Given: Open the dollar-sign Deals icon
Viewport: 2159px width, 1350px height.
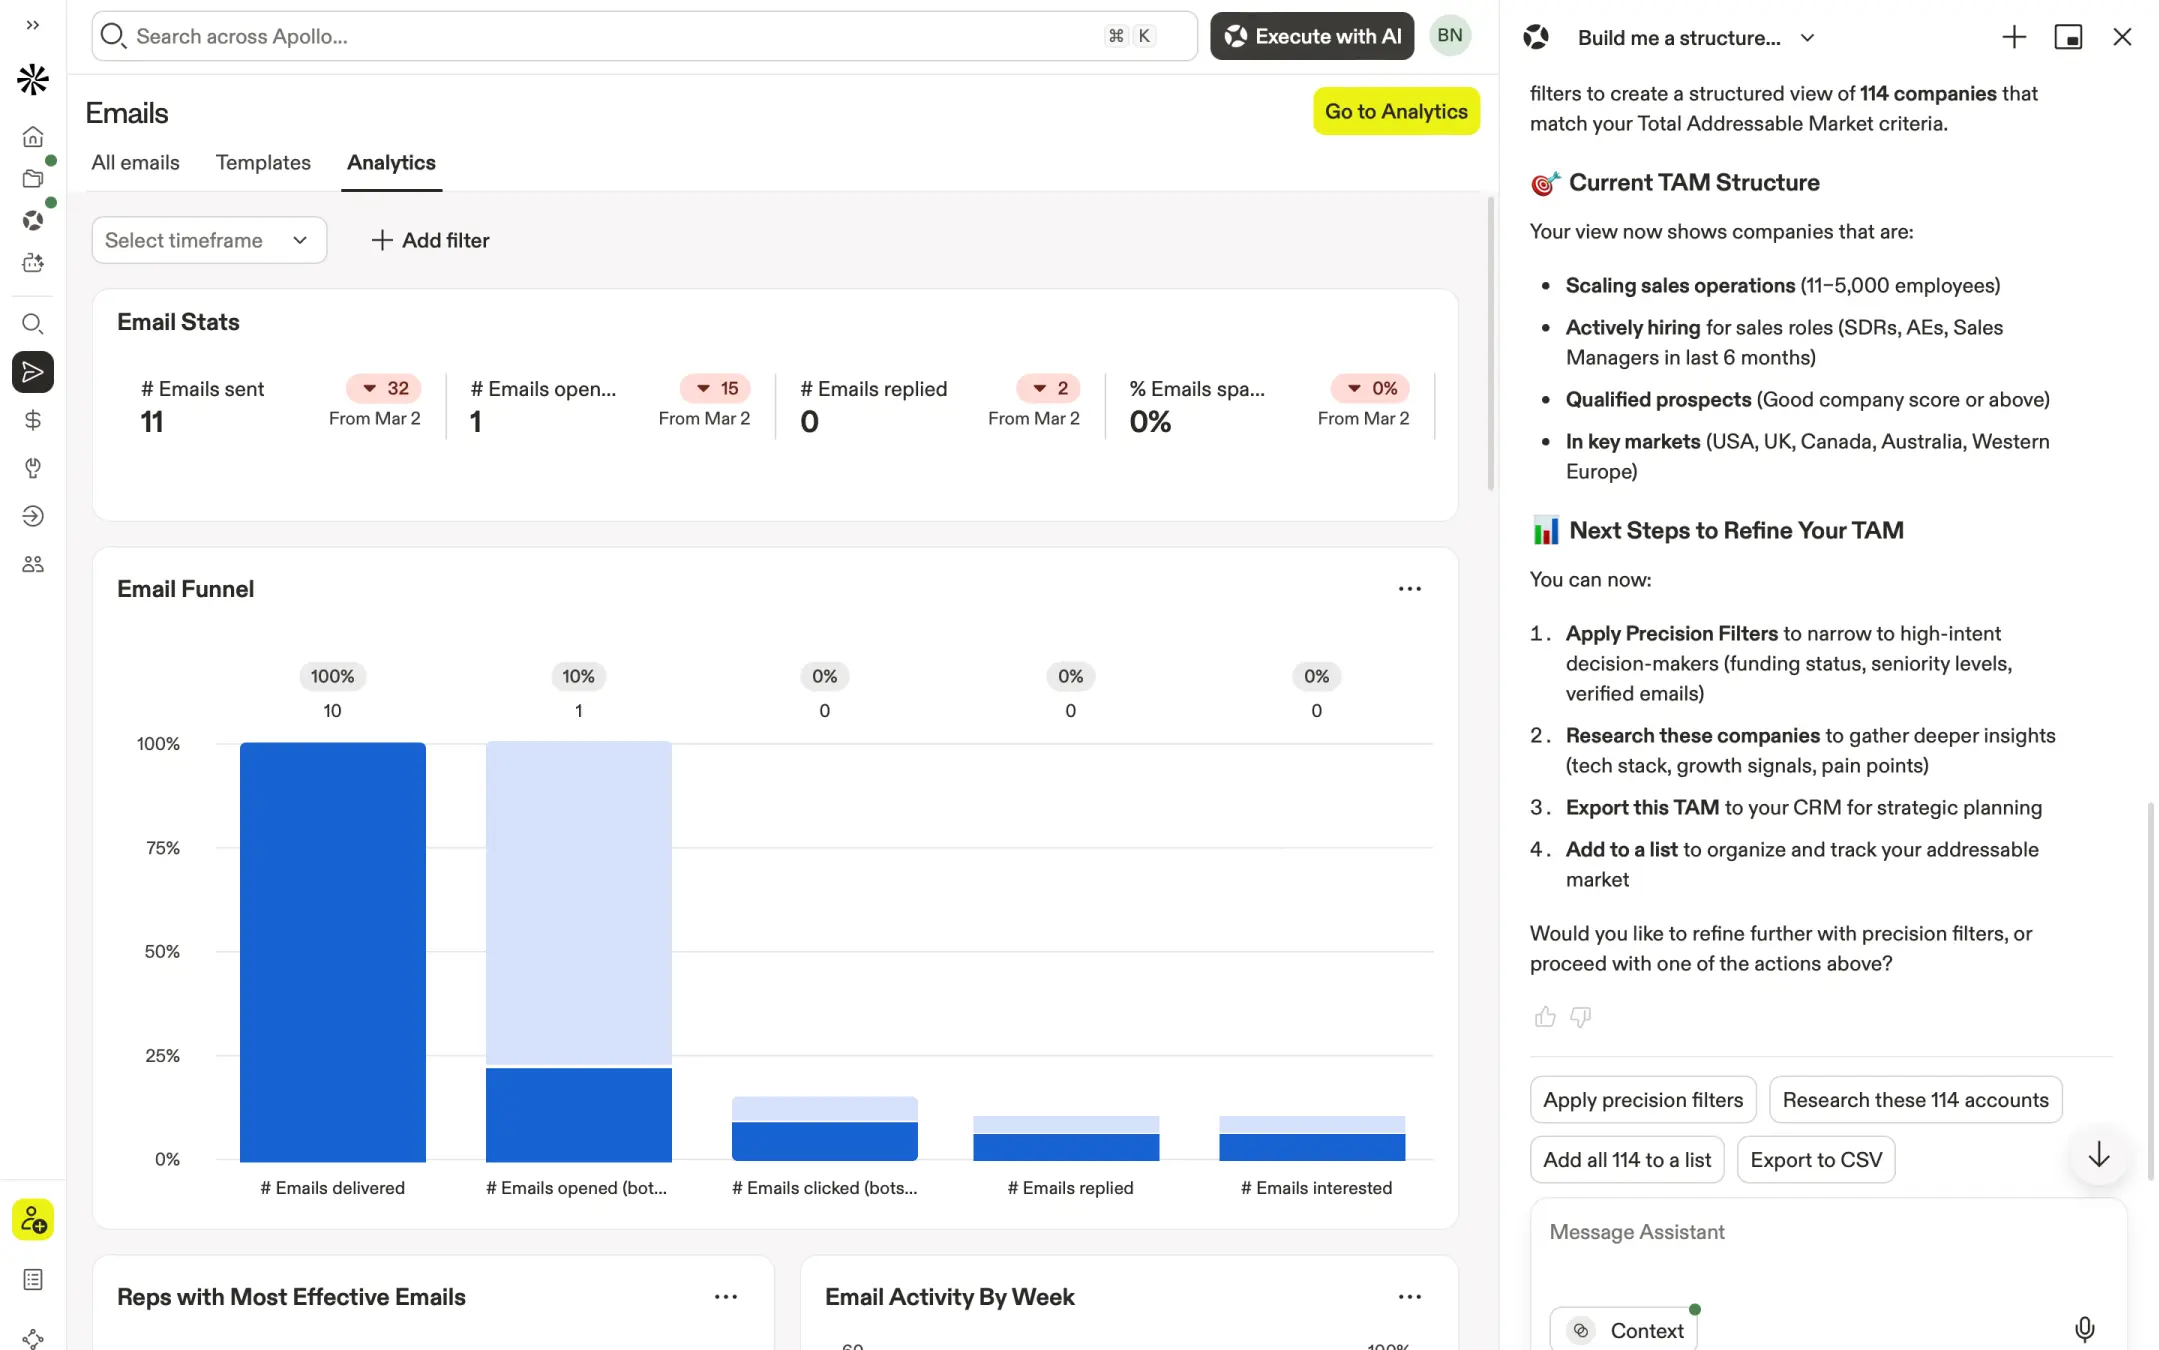Looking at the screenshot, I should tap(33, 420).
